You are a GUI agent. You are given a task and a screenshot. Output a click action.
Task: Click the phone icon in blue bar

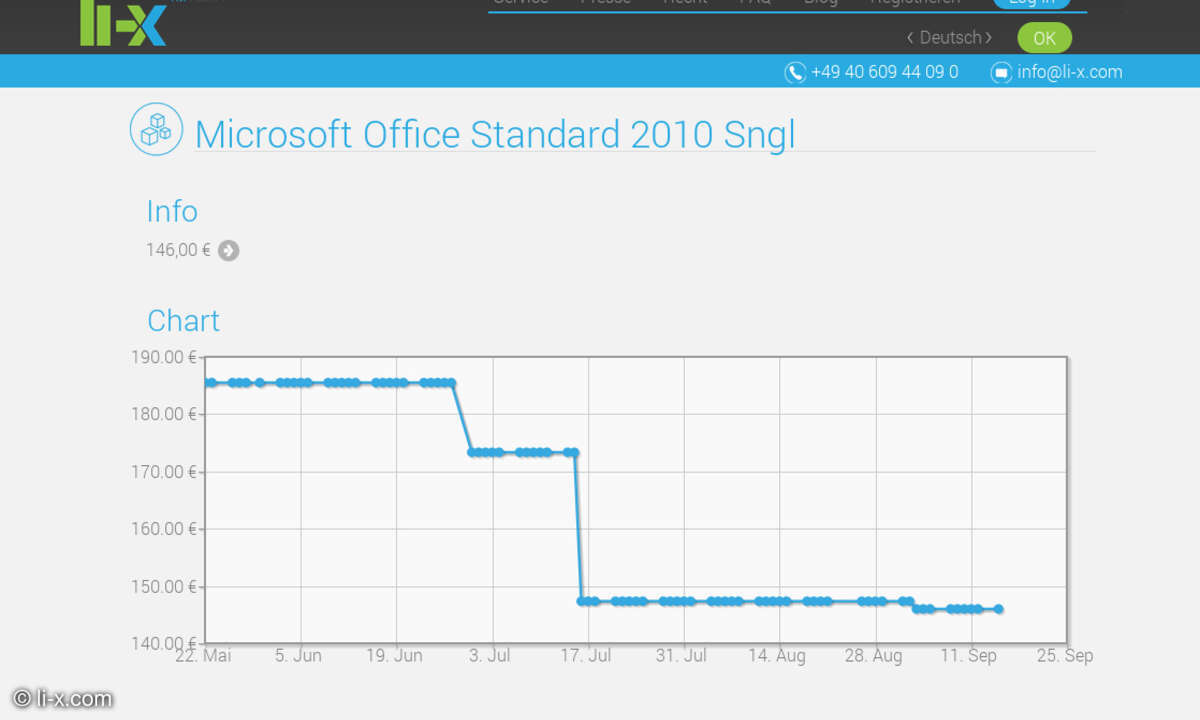[x=795, y=72]
